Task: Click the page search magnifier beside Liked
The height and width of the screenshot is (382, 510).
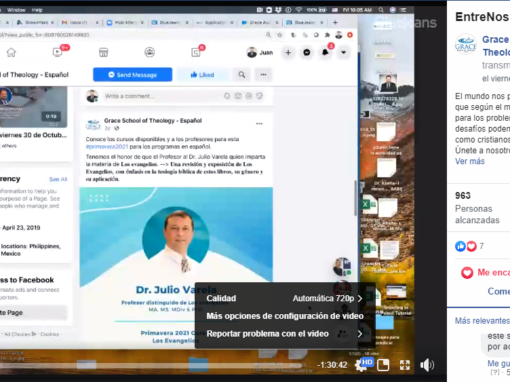Action: coord(242,75)
